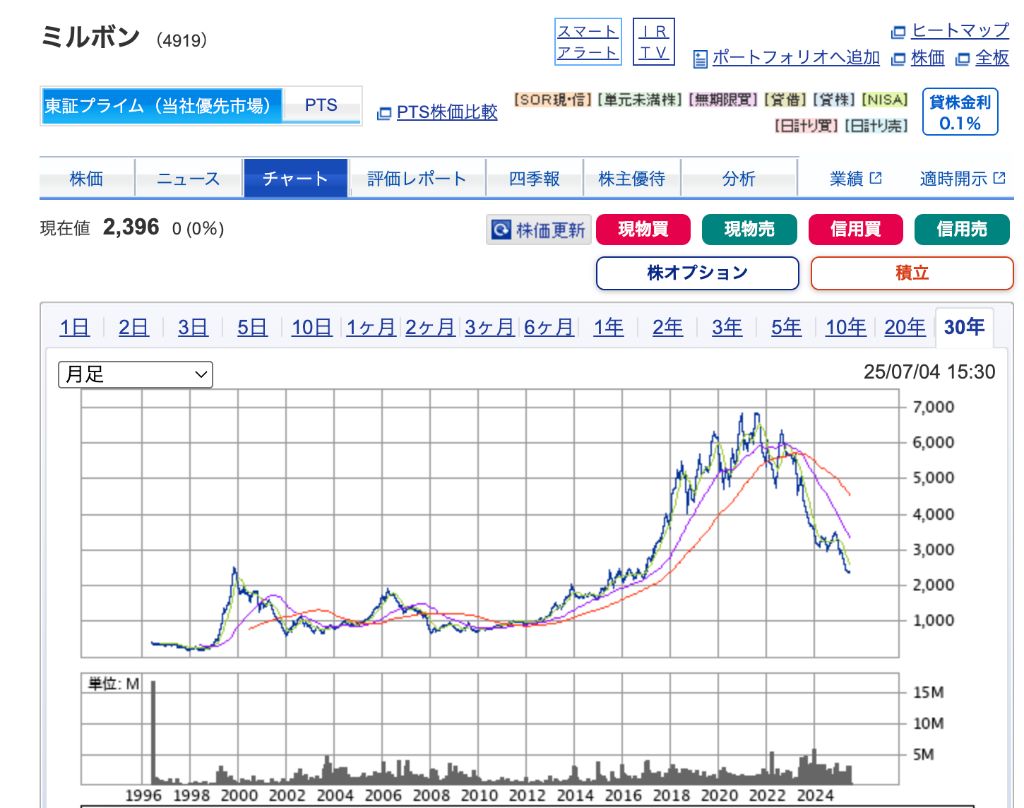Select the 1ヶ月 chart range
1024x808 pixels.
point(370,327)
